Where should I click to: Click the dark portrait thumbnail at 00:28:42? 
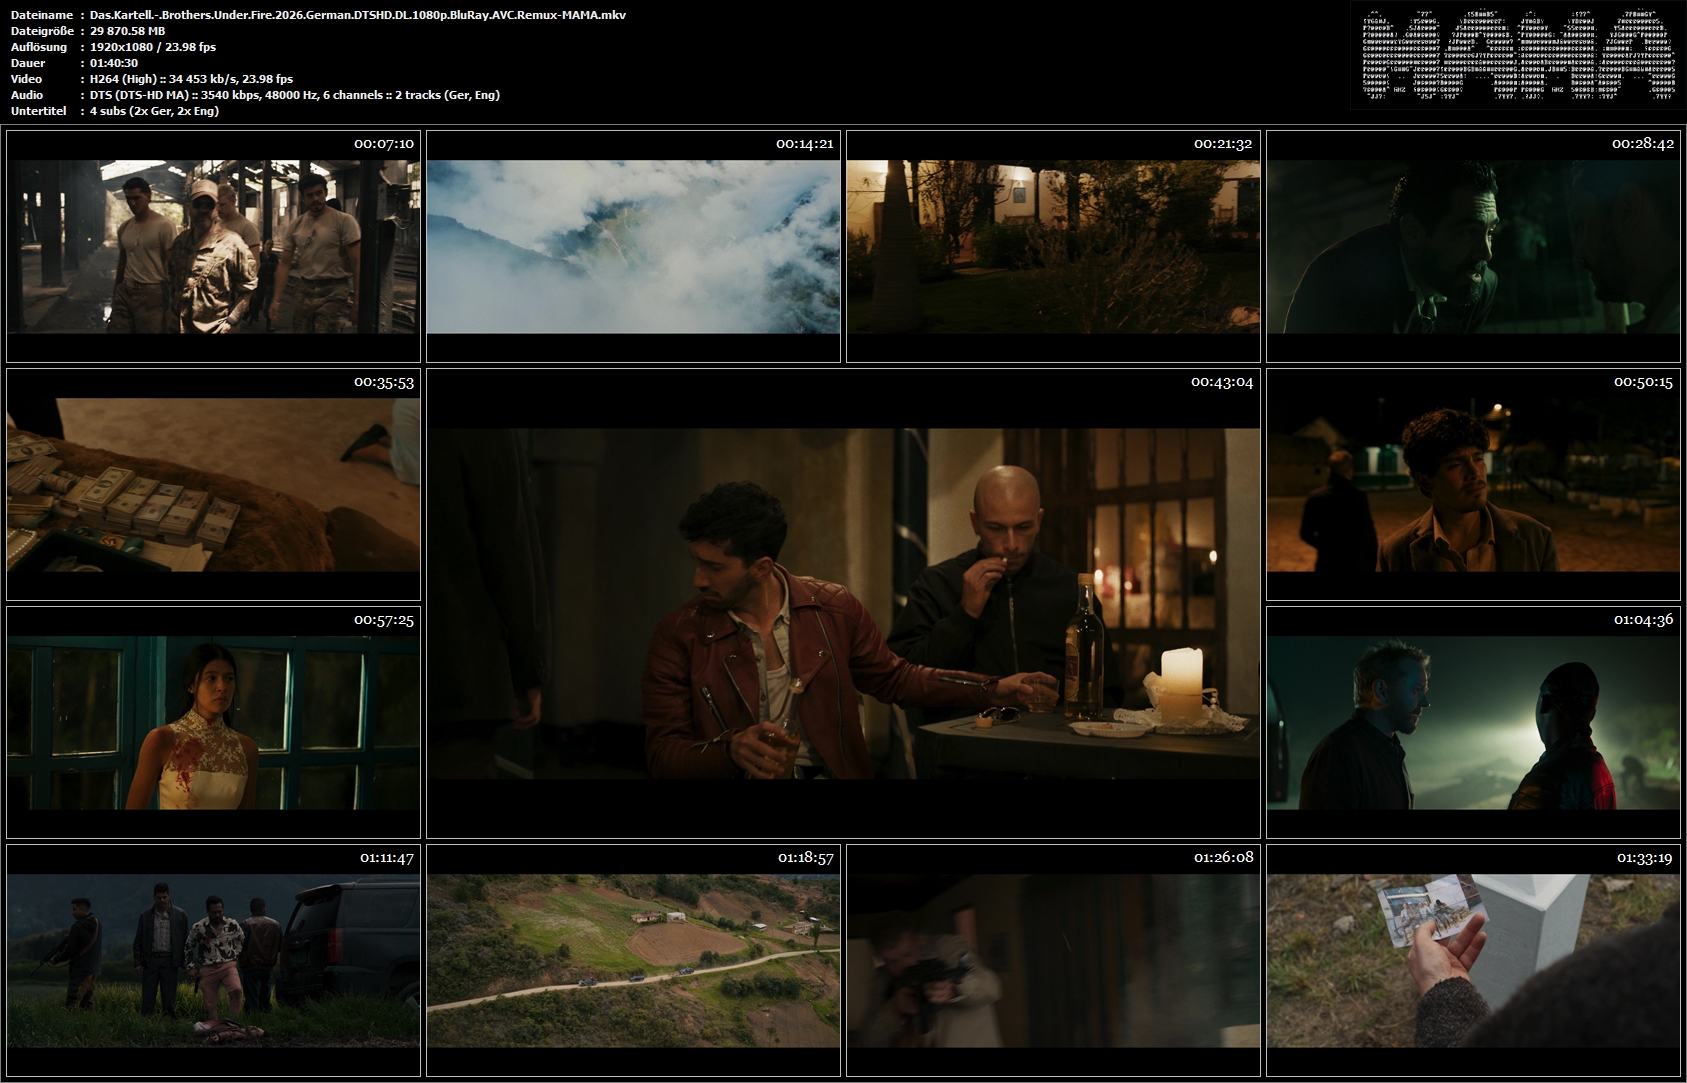(x=1473, y=246)
